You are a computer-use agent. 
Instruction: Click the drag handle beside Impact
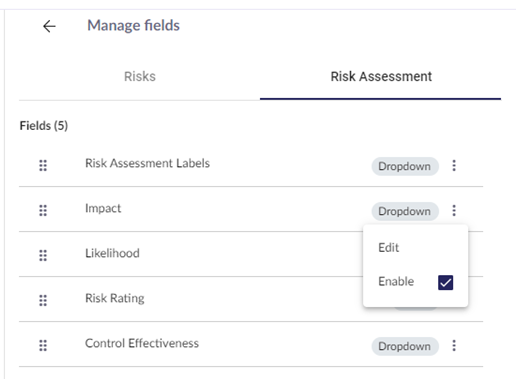[43, 210]
